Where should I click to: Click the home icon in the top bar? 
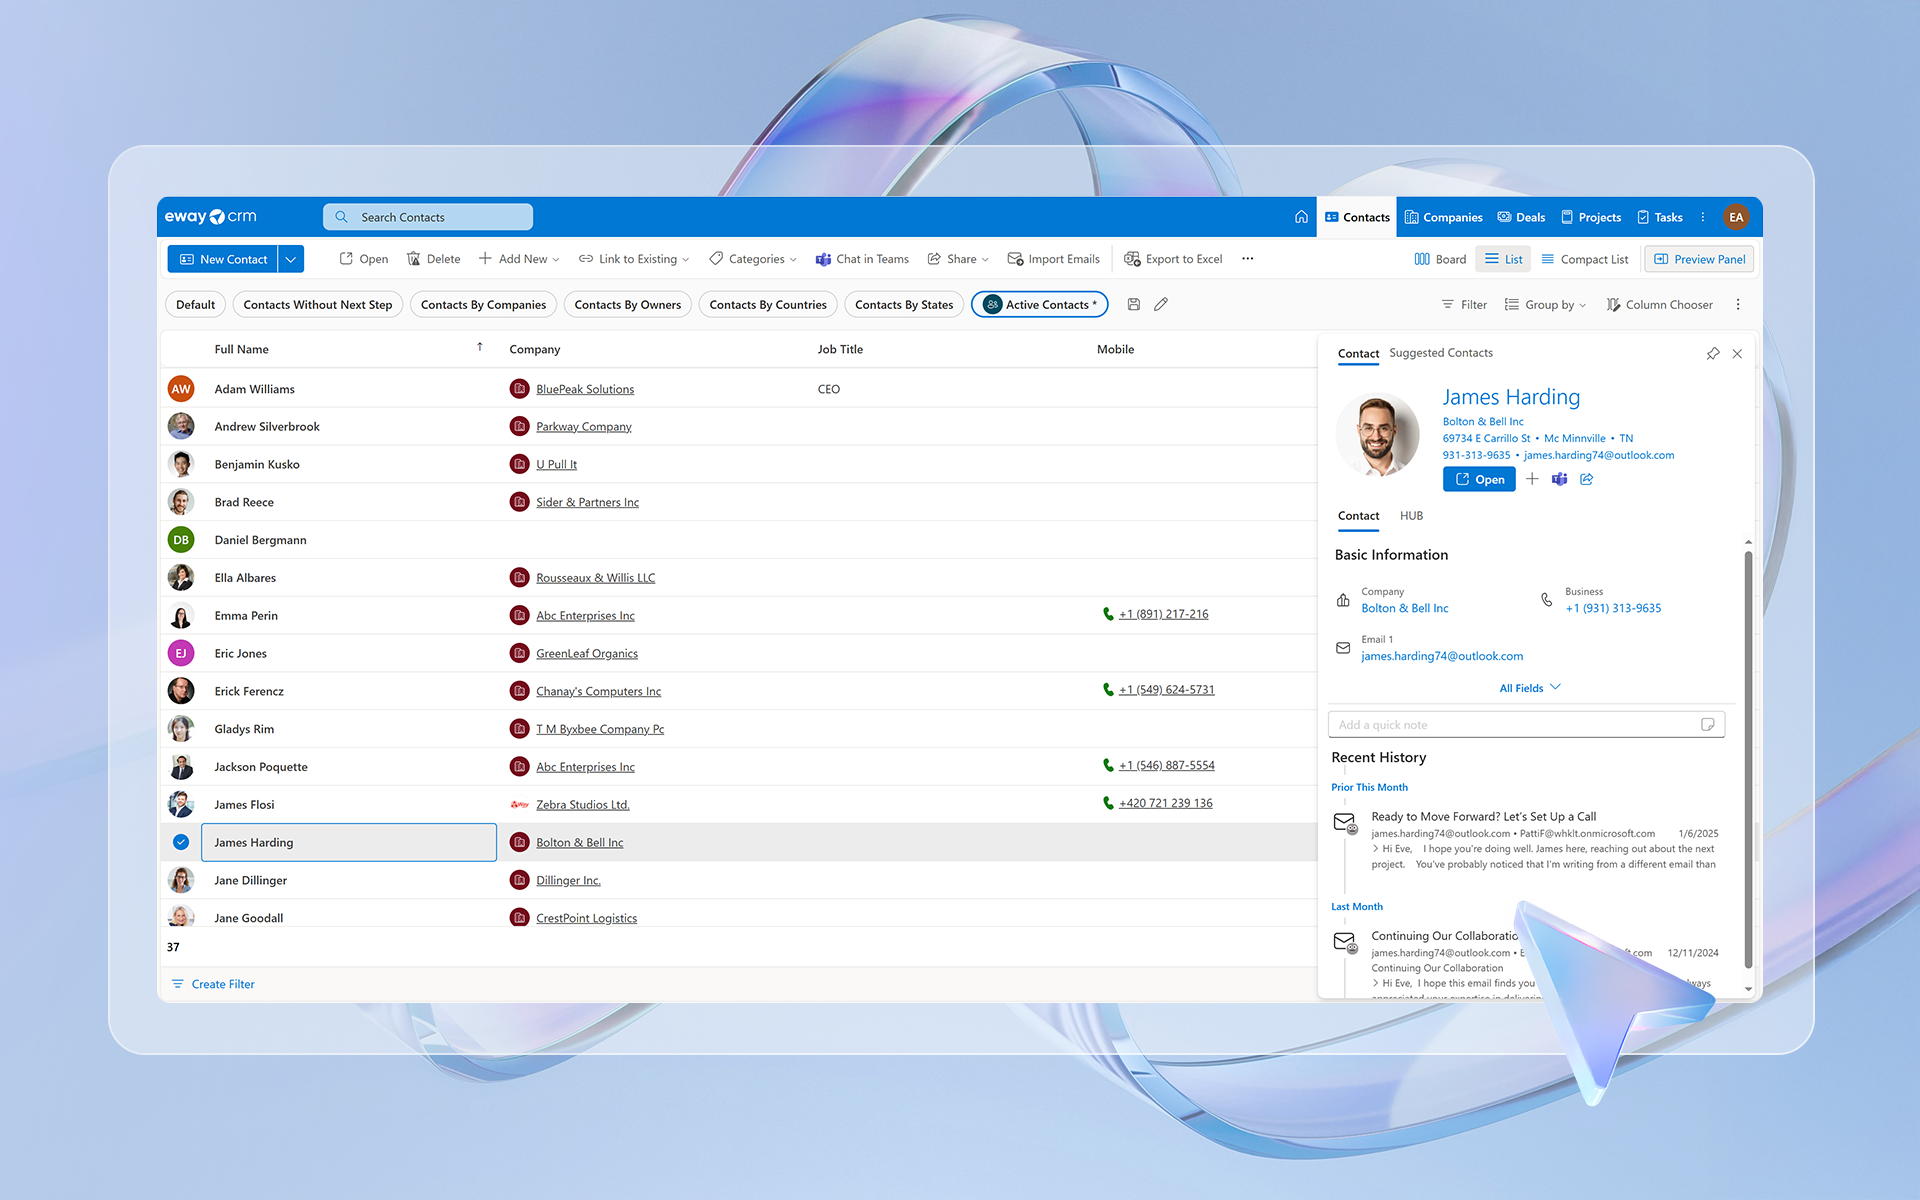(x=1301, y=217)
